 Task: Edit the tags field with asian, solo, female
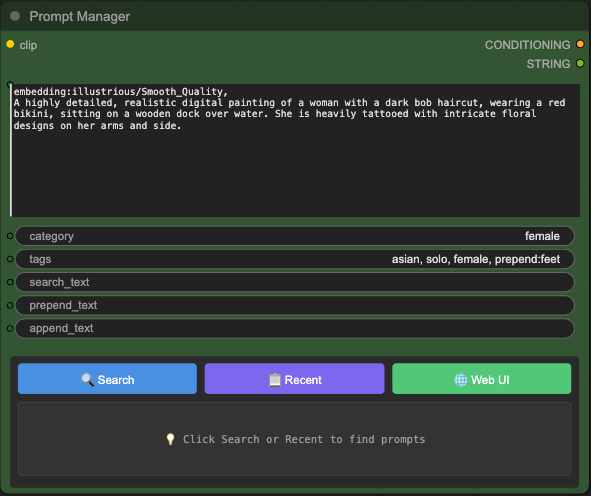click(x=295, y=259)
